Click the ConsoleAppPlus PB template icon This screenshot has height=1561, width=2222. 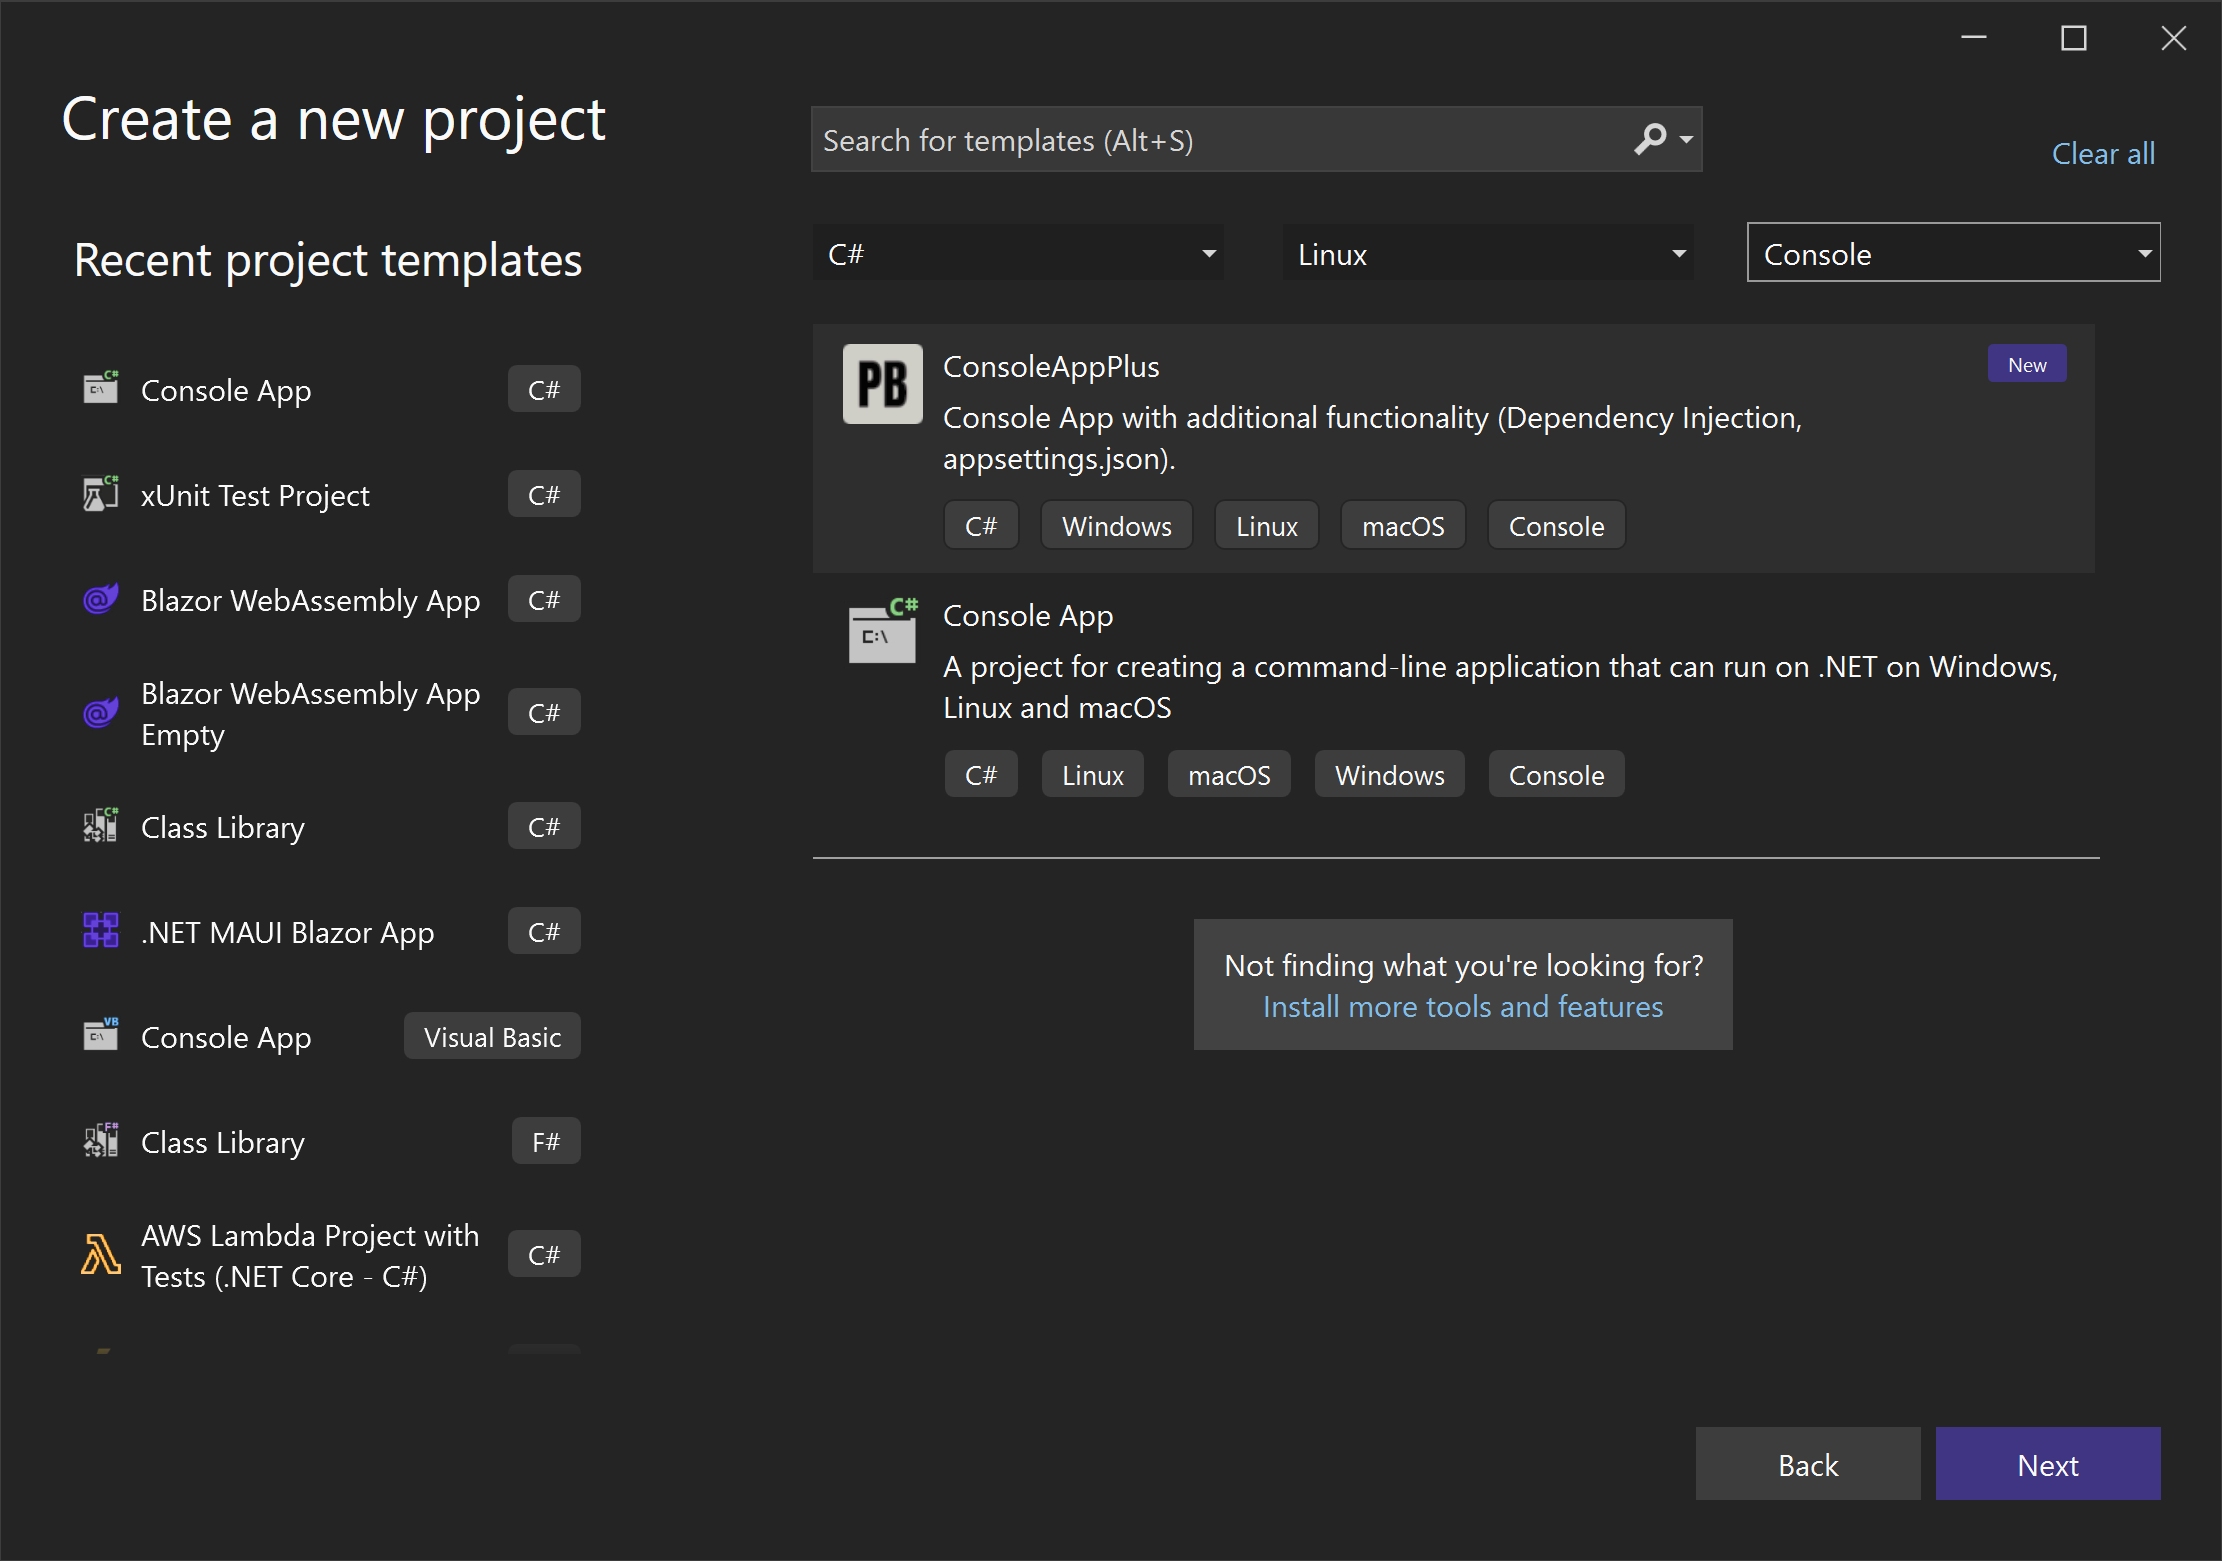pos(882,384)
